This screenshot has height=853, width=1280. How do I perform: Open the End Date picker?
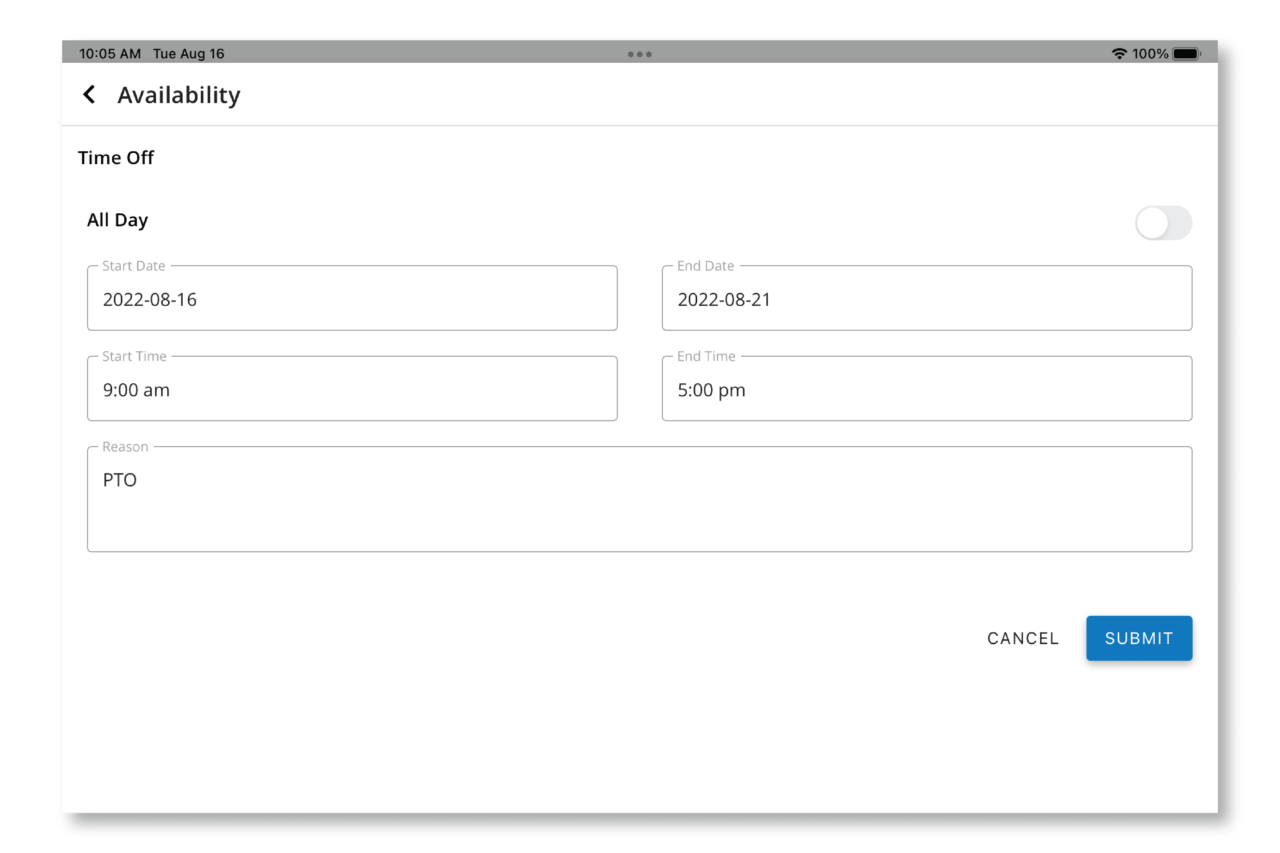926,298
